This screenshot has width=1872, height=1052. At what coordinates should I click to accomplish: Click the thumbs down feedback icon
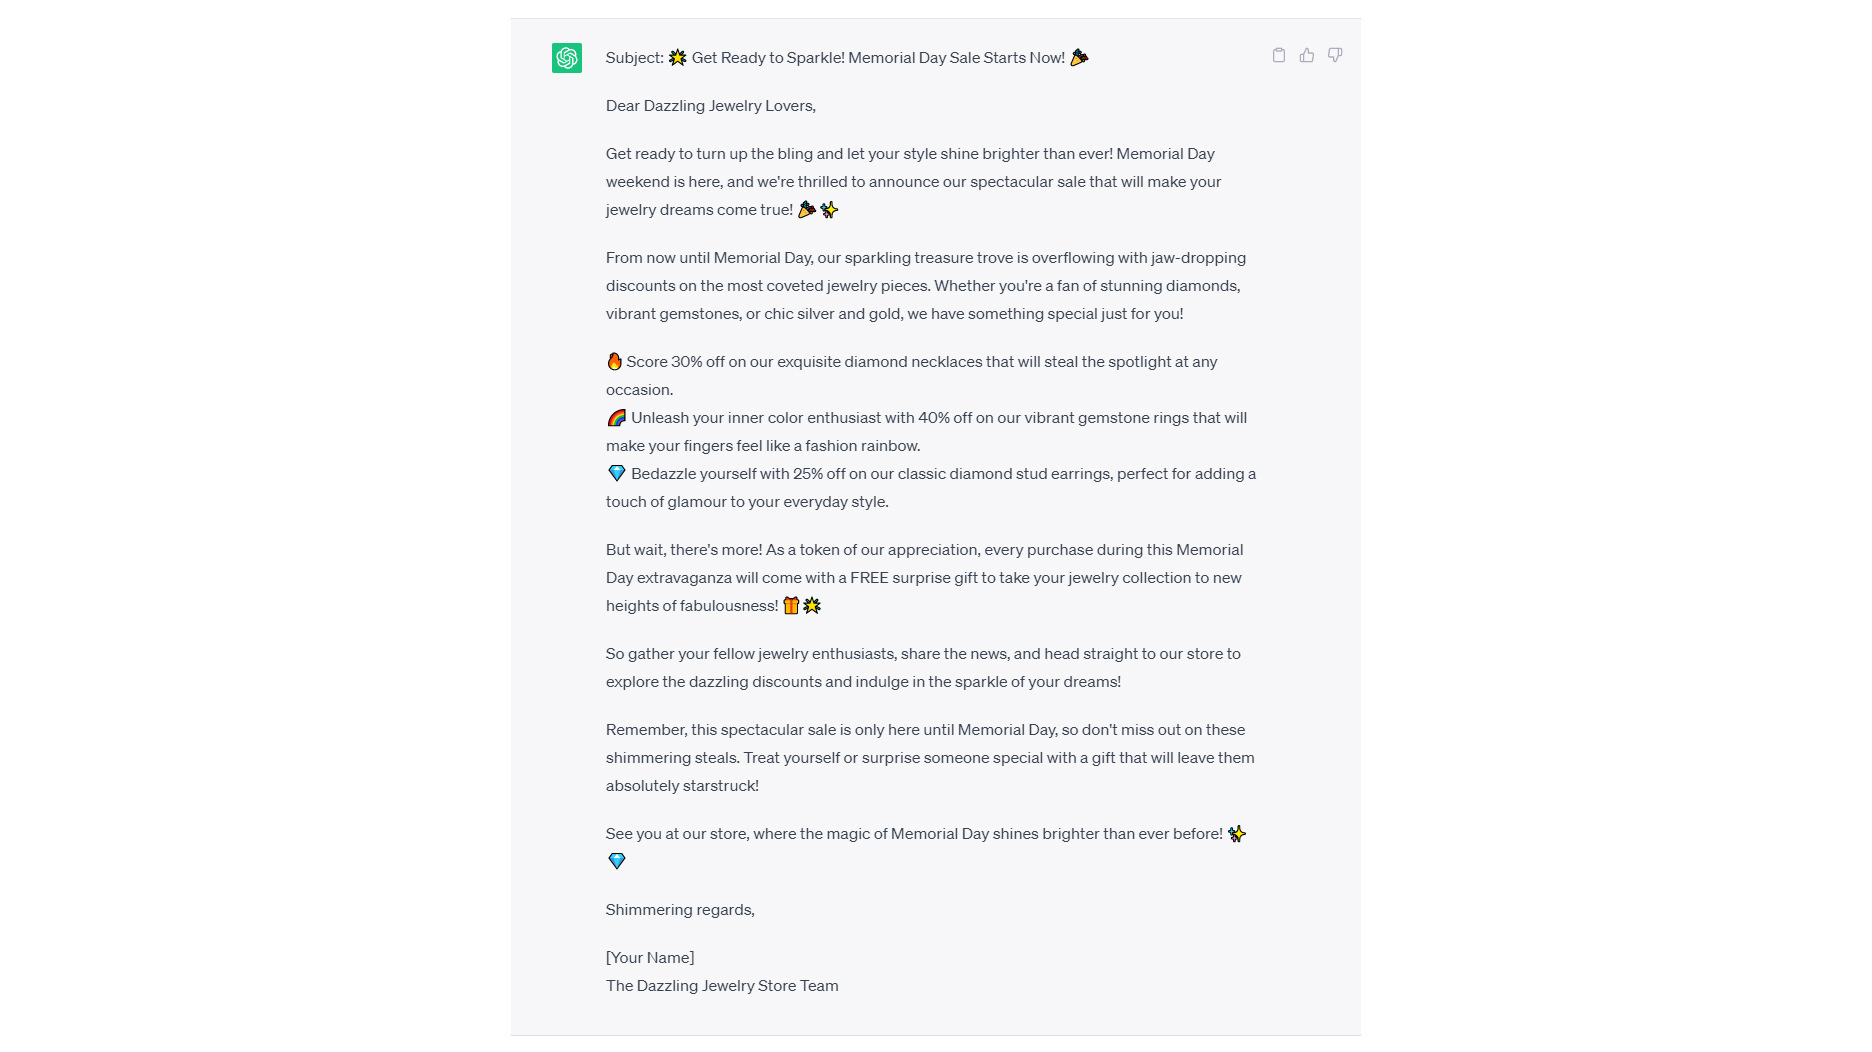tap(1334, 56)
